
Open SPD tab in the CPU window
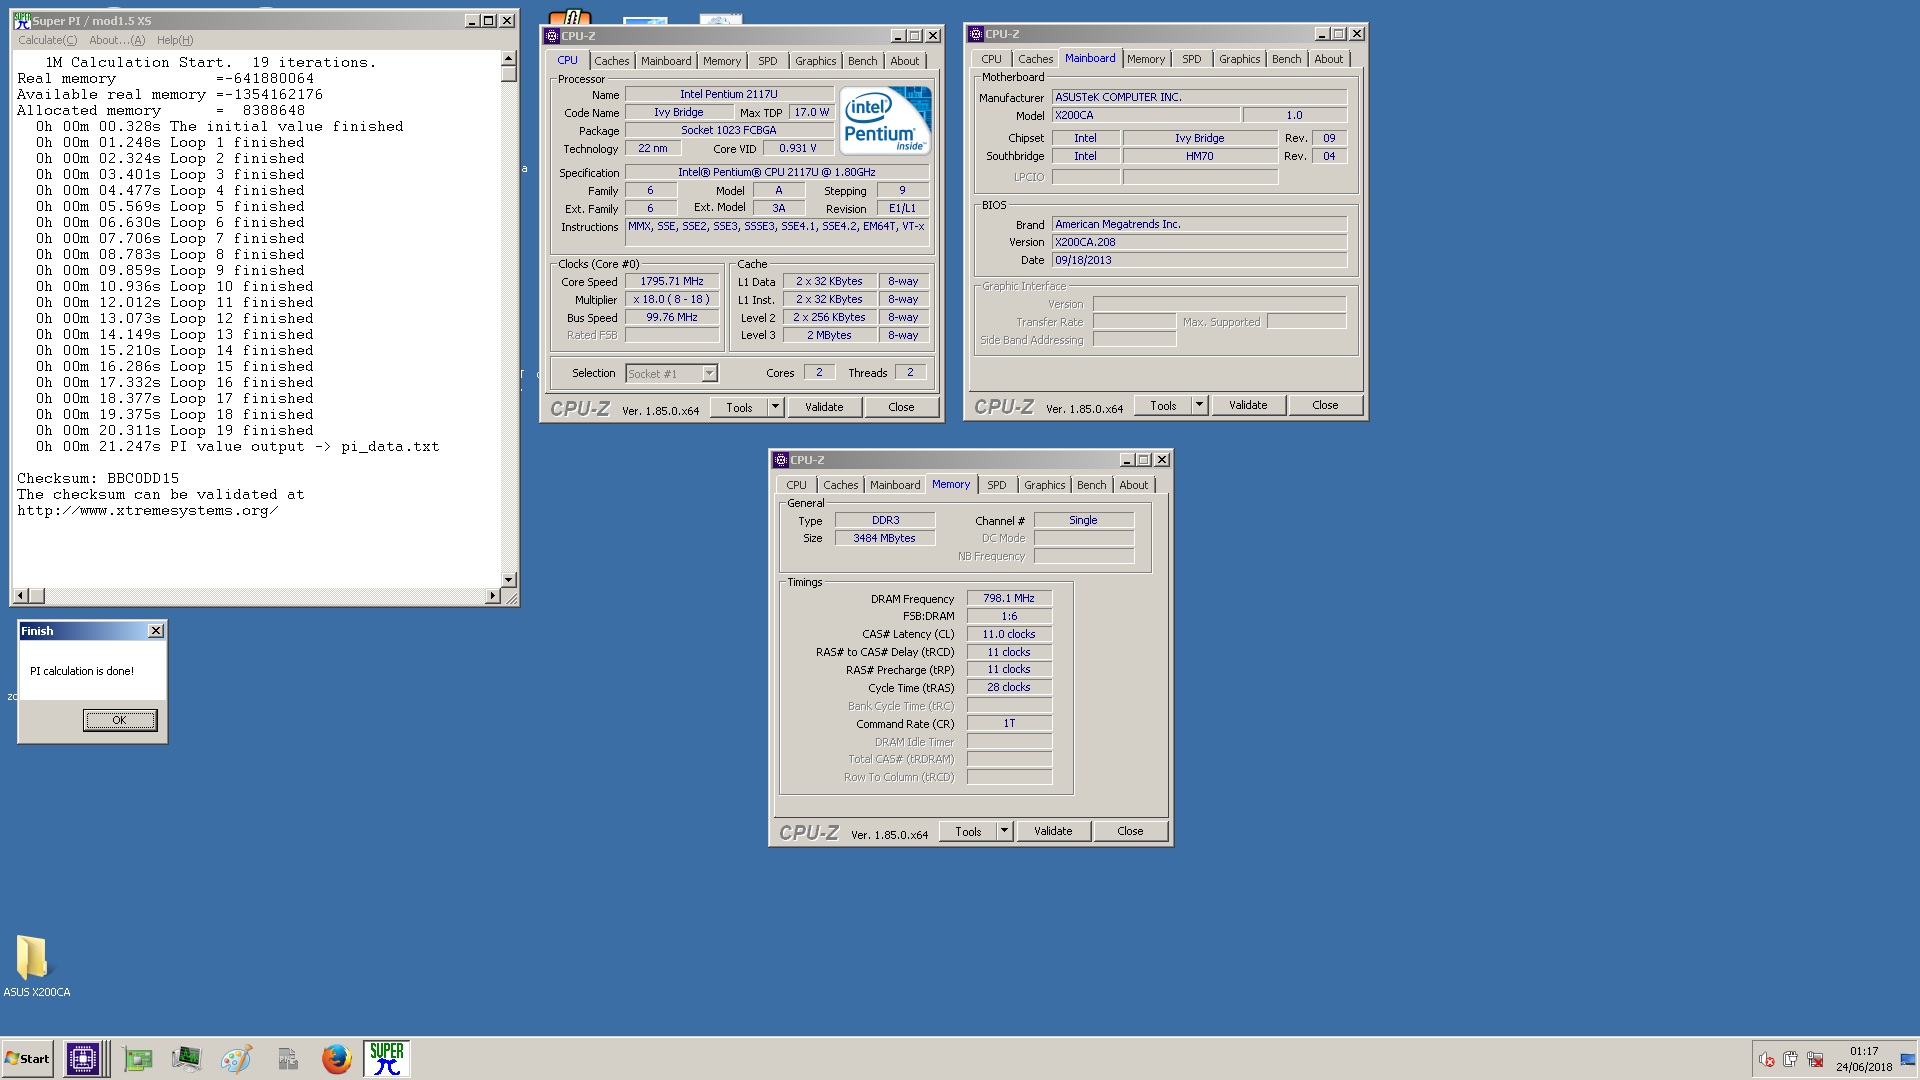767,61
